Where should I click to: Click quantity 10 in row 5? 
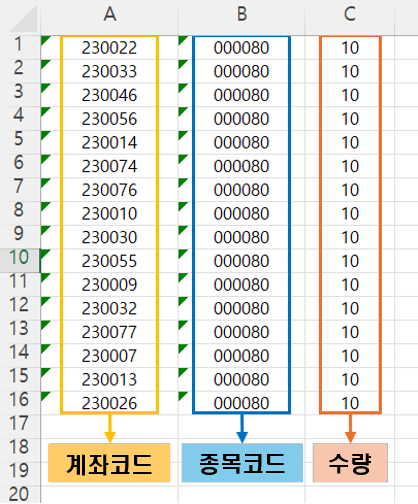350,142
